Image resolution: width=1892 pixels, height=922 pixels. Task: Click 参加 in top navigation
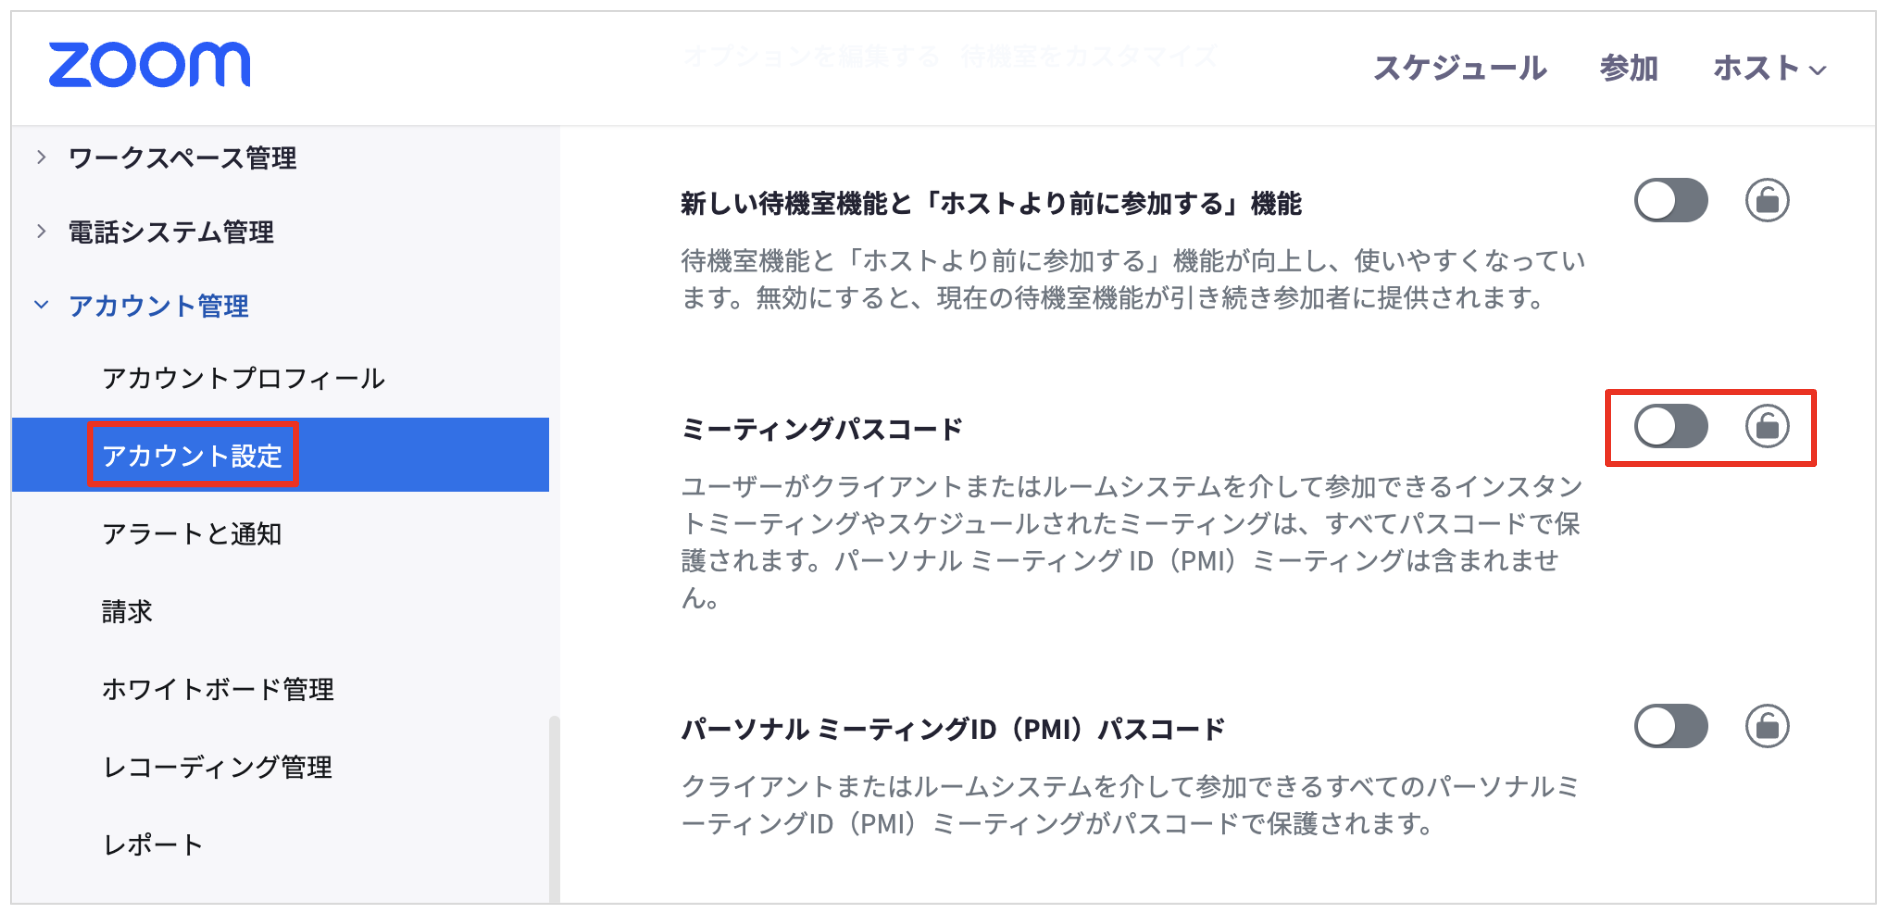tap(1629, 68)
